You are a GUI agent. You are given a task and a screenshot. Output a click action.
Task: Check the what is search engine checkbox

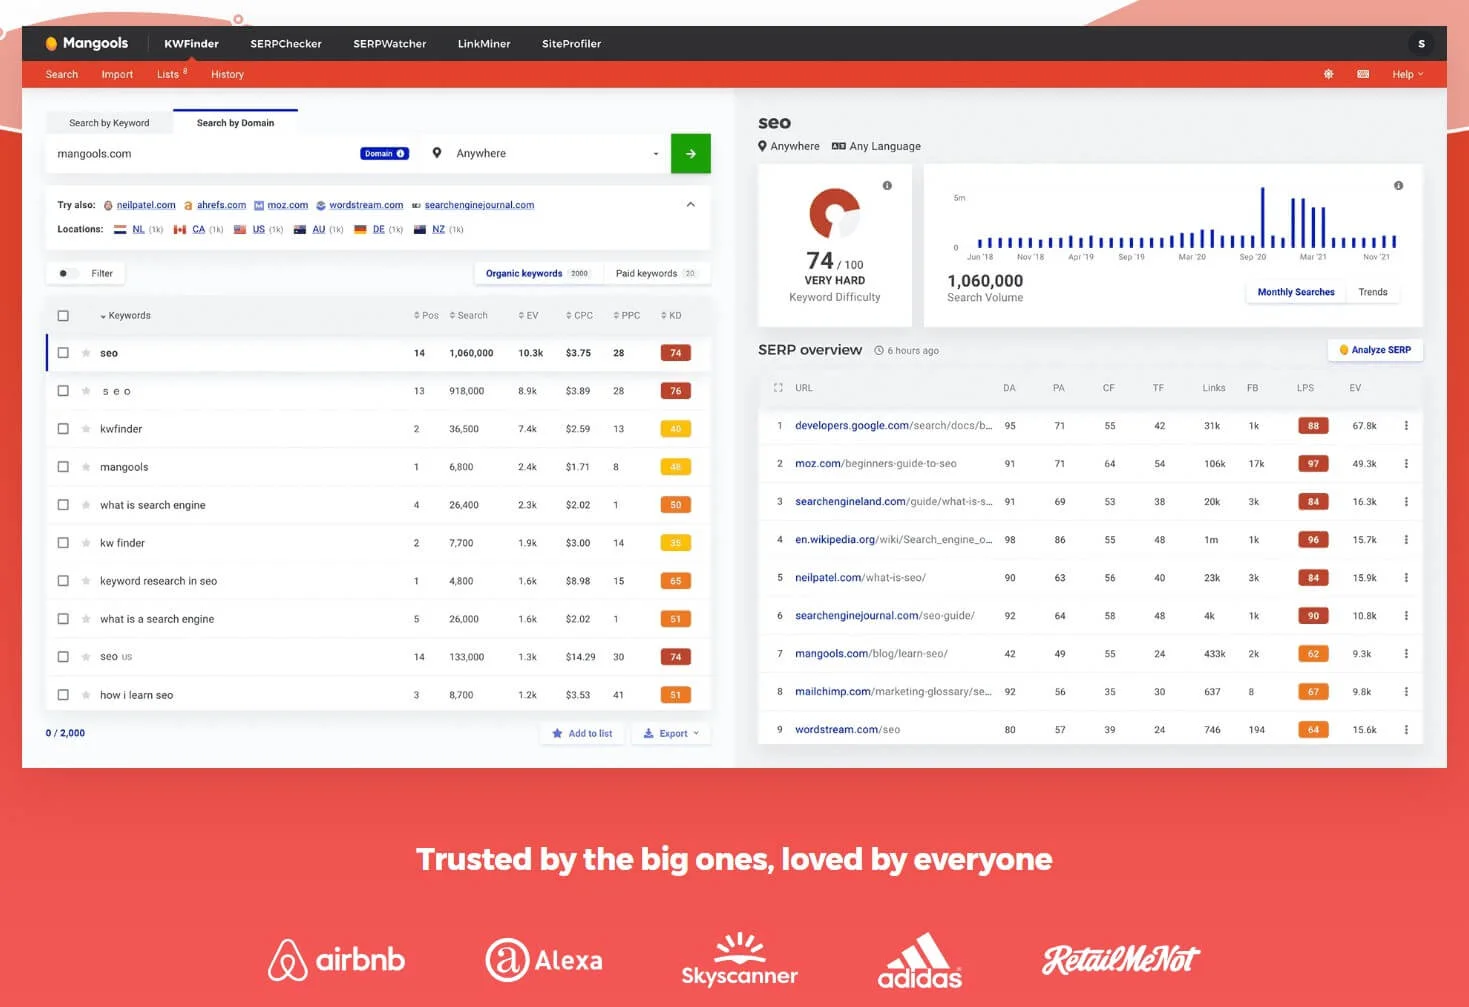pos(63,505)
